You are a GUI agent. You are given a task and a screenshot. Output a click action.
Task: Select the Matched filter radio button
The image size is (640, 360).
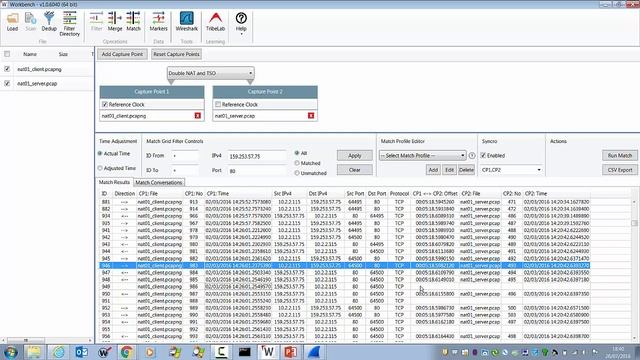[297, 163]
